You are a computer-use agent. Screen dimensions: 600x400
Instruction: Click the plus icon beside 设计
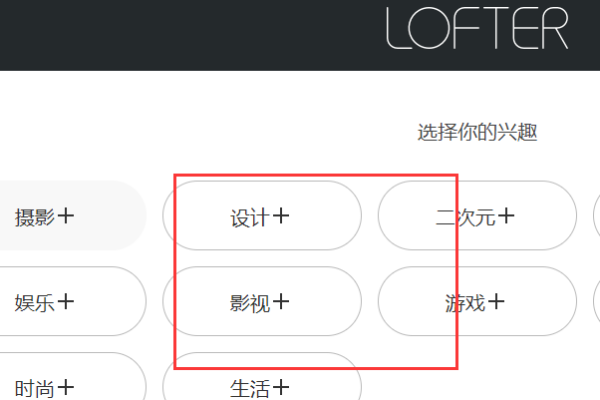(x=281, y=216)
